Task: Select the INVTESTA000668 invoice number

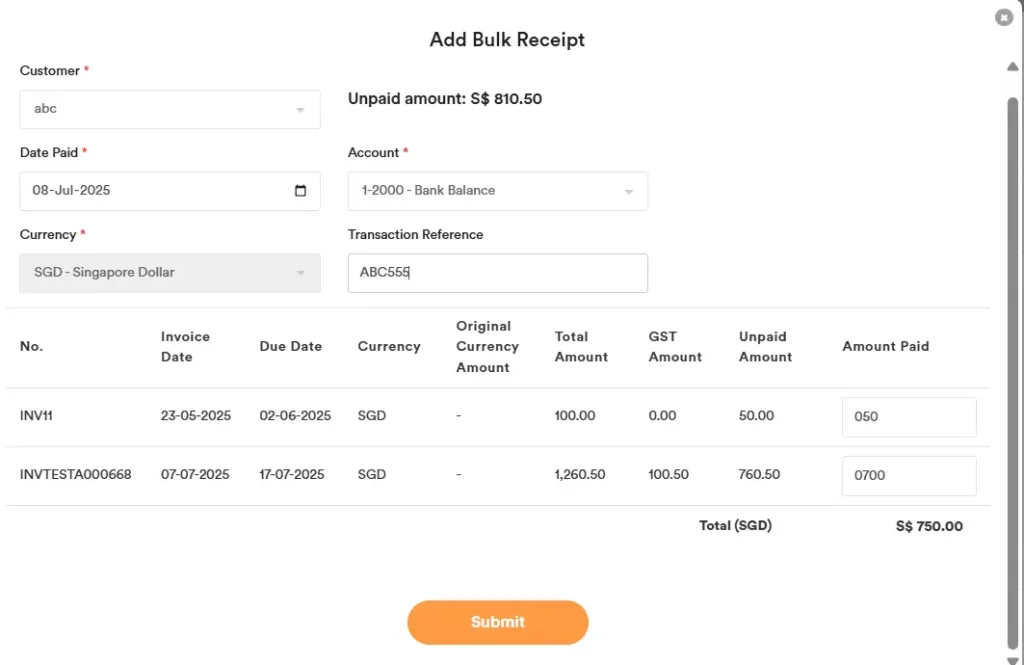Action: point(75,475)
